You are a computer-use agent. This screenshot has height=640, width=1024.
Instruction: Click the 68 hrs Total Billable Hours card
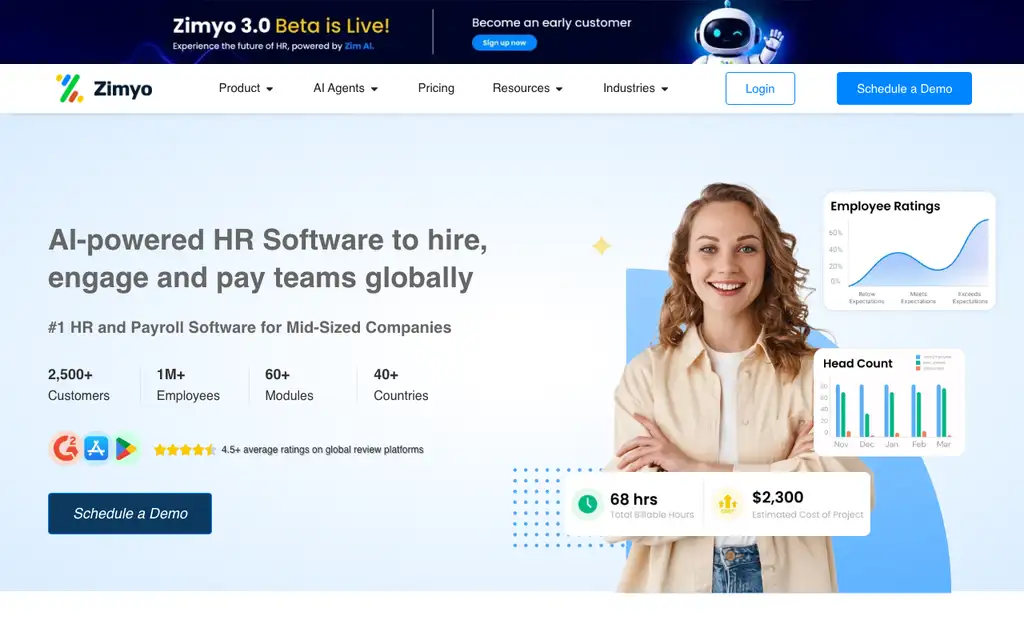634,504
